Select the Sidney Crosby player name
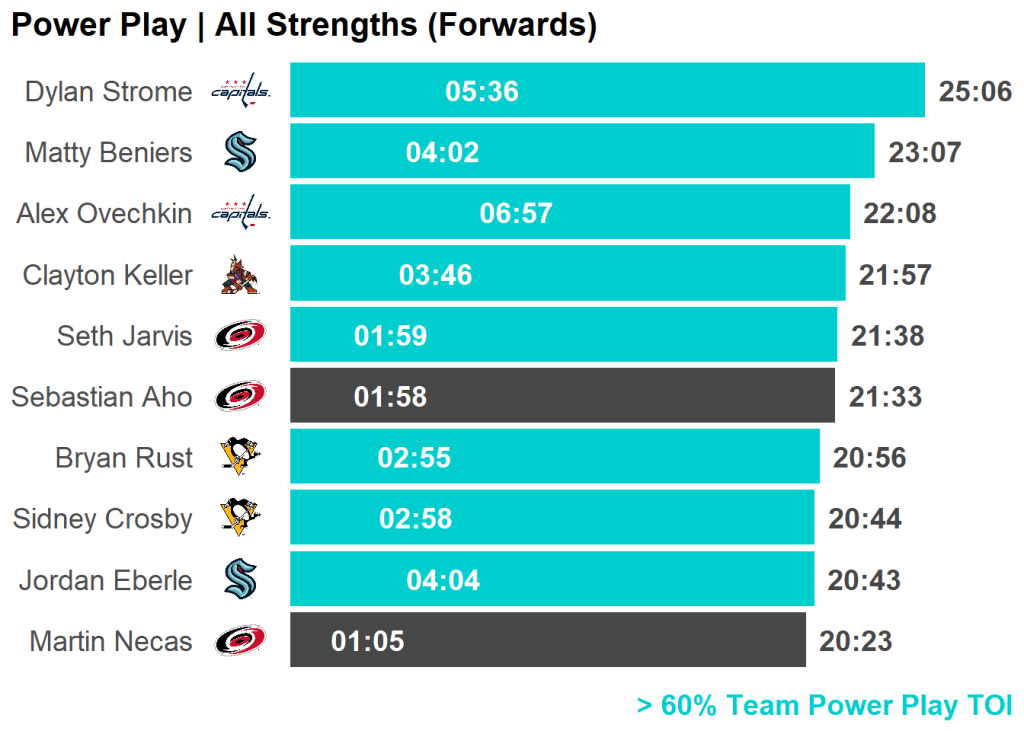1024x731 pixels. pos(102,519)
